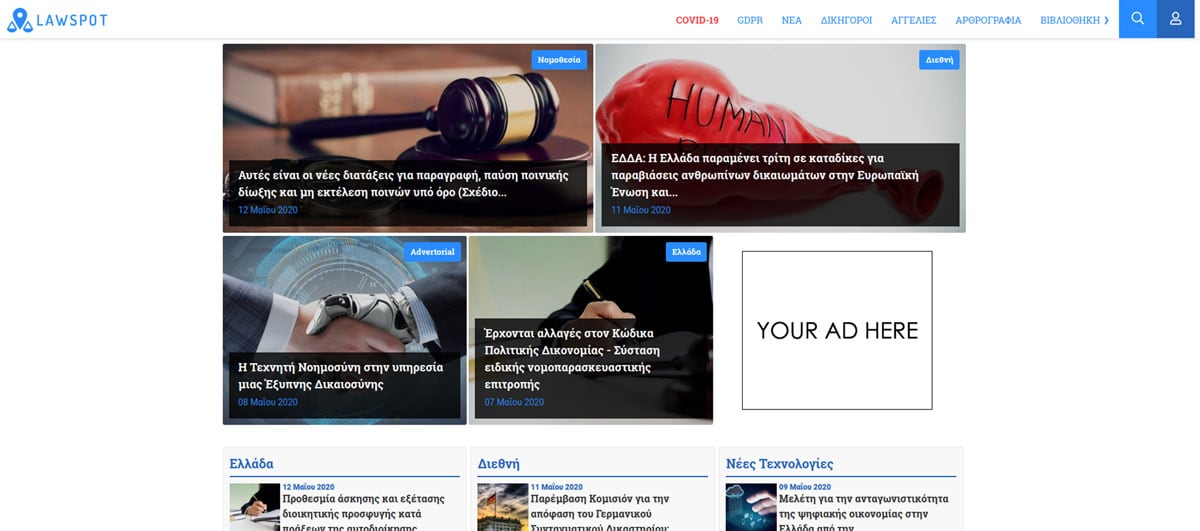Screen dimensions: 1200x531
Task: Click the date 09 Μαΐου 2020
Action: (x=805, y=487)
